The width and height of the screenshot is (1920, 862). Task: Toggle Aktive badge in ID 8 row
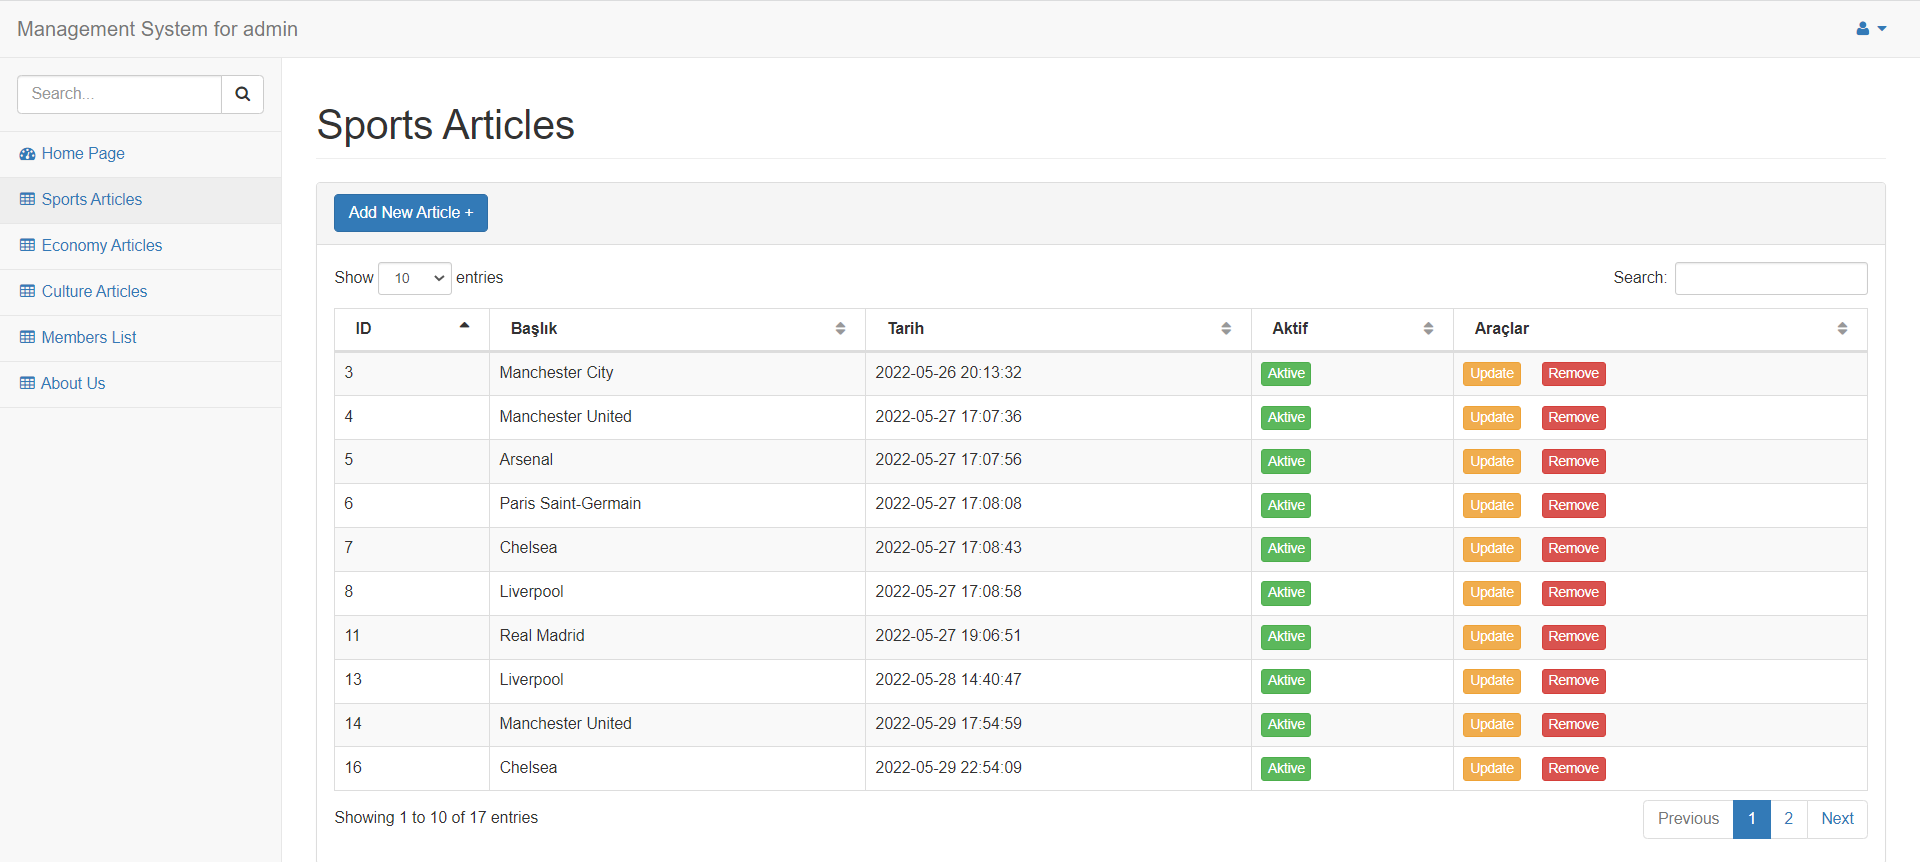click(1286, 593)
